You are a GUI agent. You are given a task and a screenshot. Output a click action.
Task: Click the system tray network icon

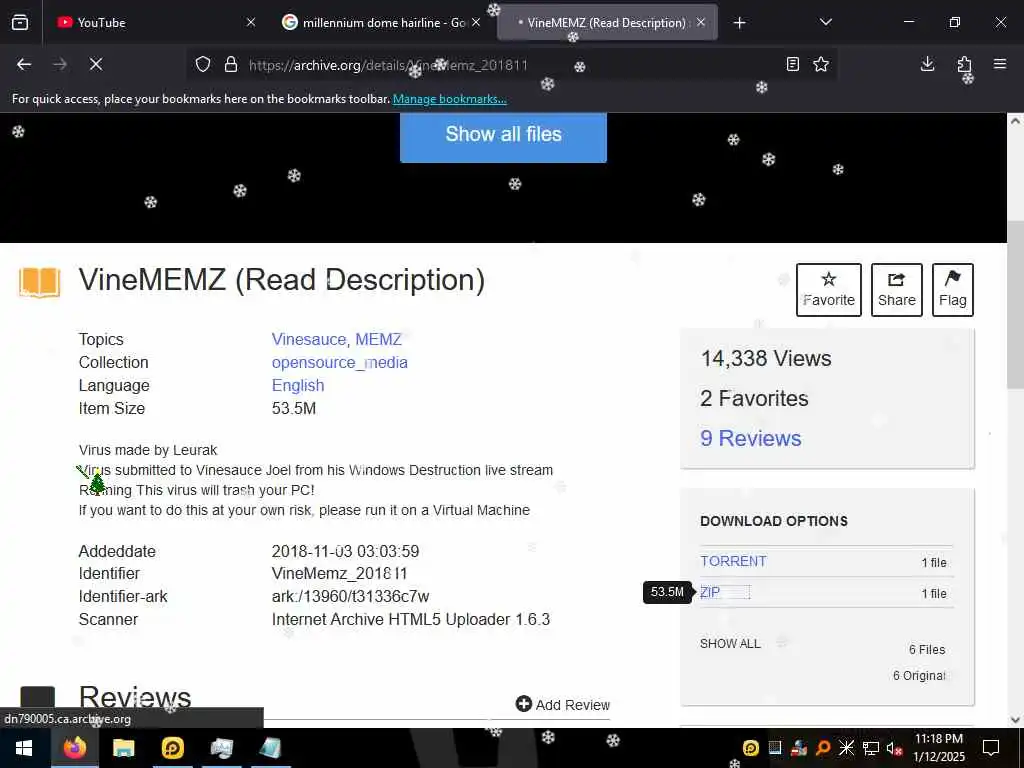pyautogui.click(x=871, y=748)
